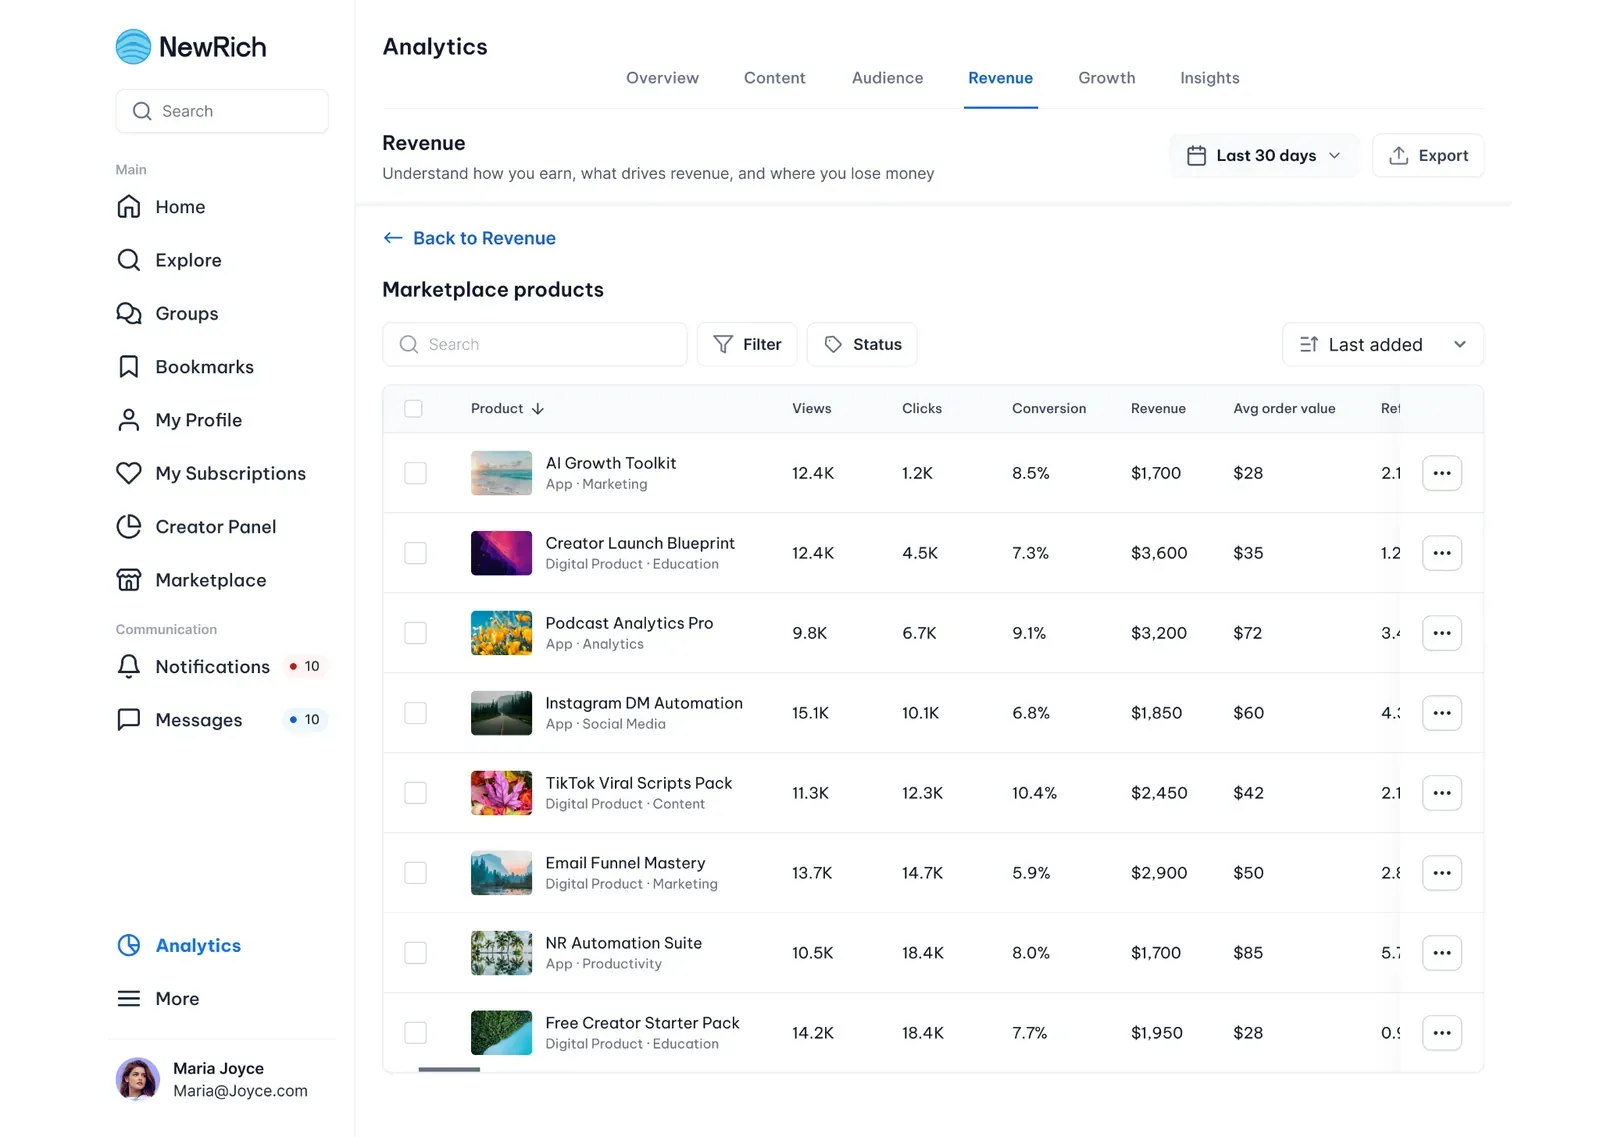1600x1137 pixels.
Task: Check the Podcast Analytics Pro row checkbox
Action: (x=415, y=633)
